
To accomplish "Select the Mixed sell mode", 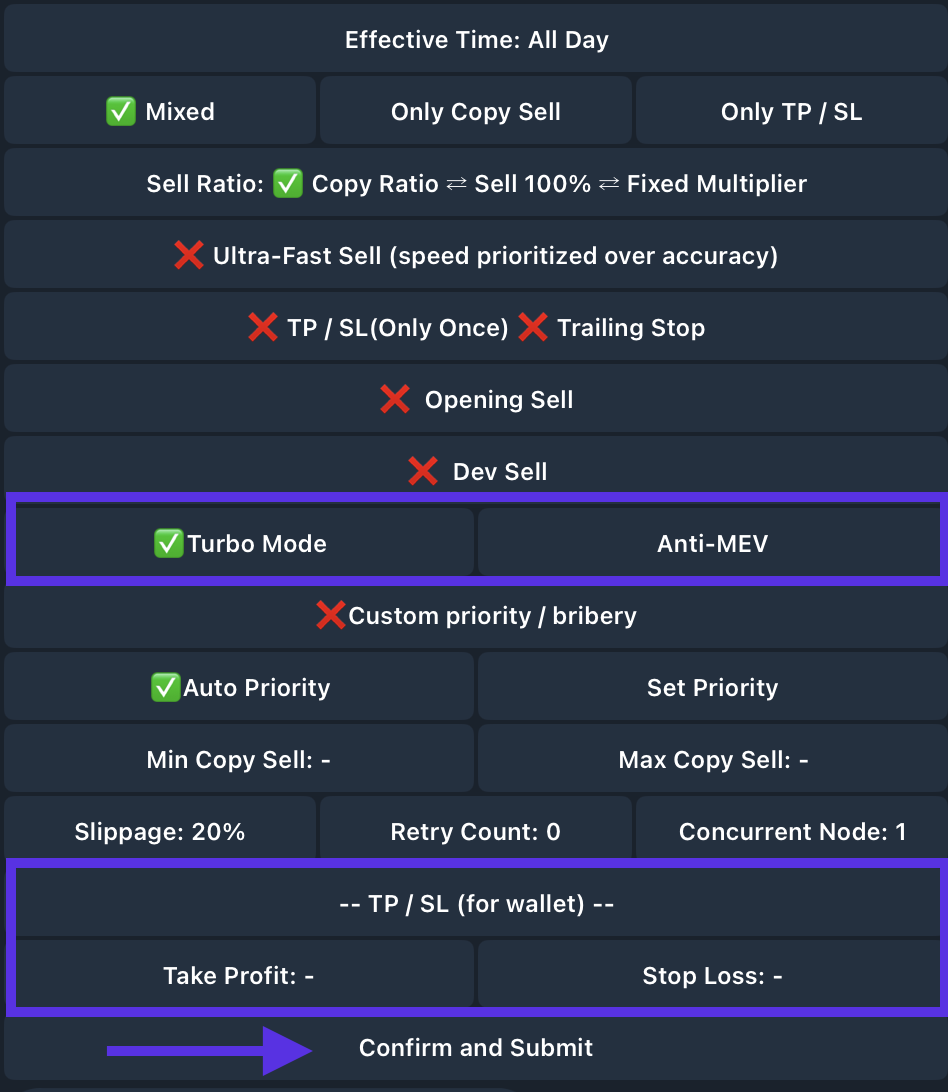I will tap(160, 112).
